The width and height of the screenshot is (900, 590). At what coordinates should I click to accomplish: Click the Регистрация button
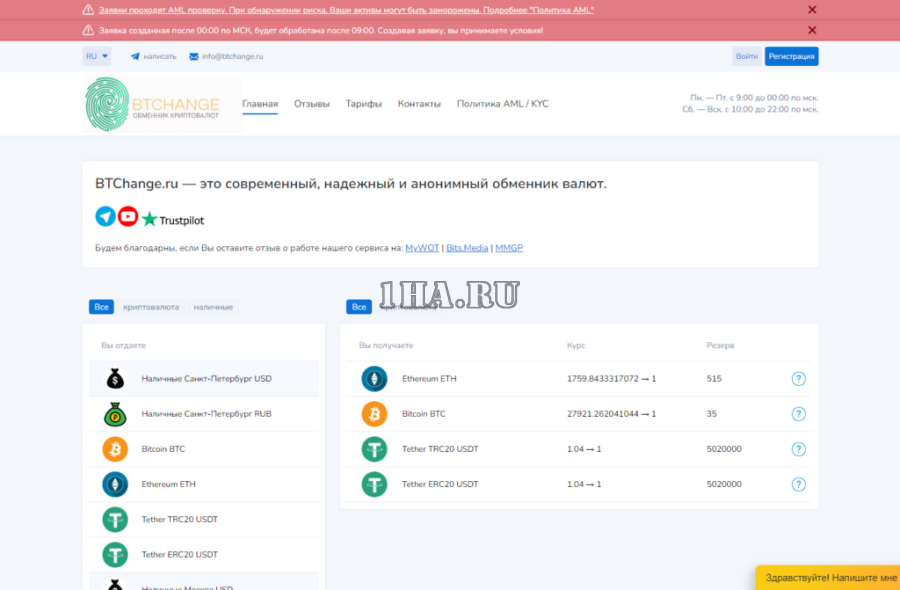pyautogui.click(x=791, y=56)
